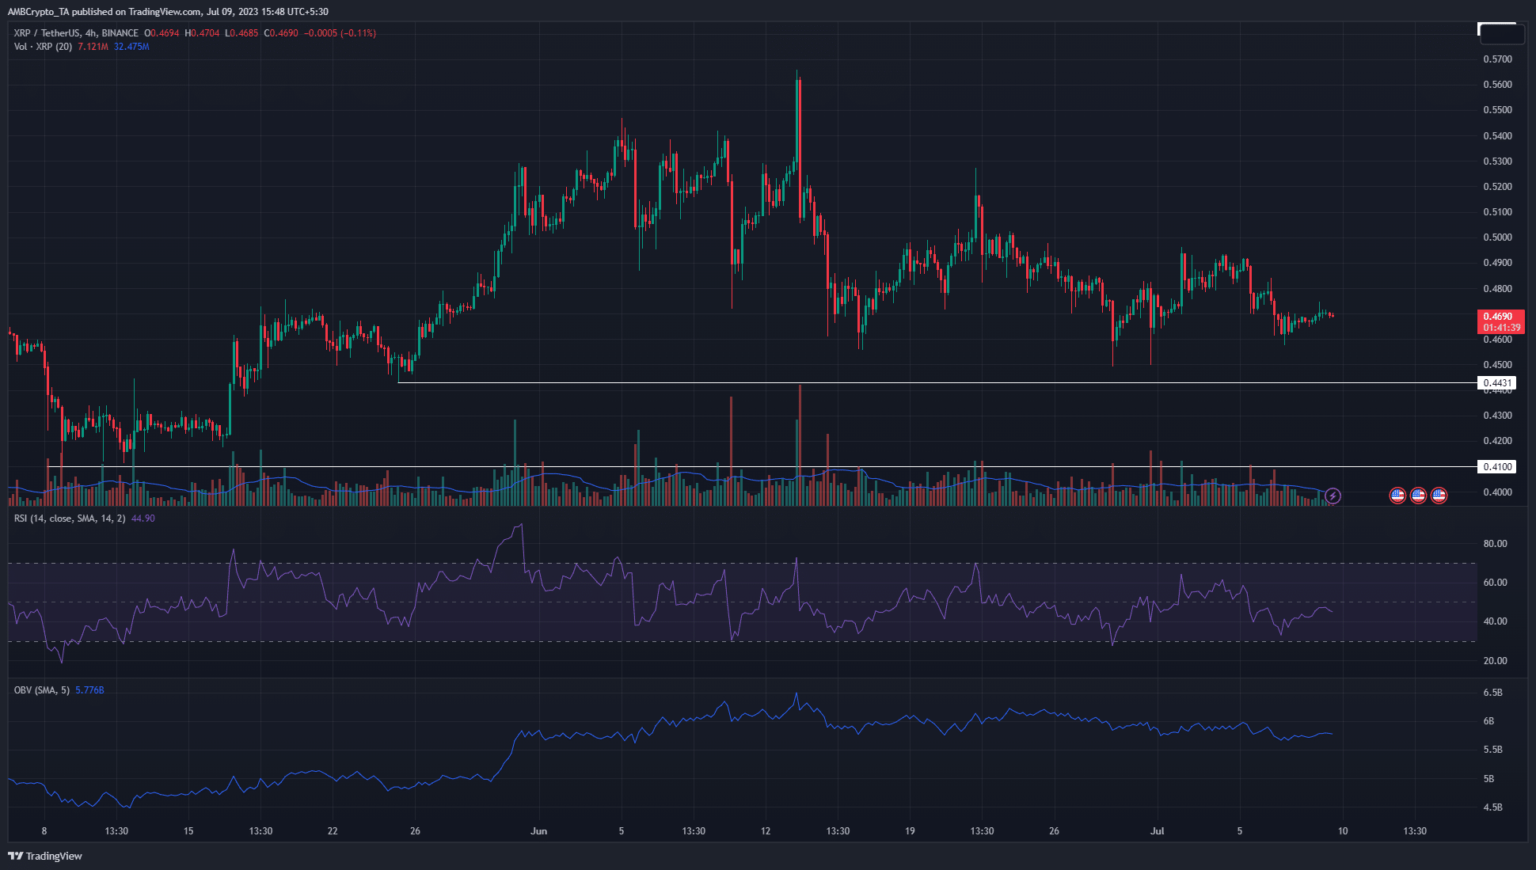The image size is (1536, 870).
Task: Click the Jul label on the time axis
Action: click(1157, 831)
